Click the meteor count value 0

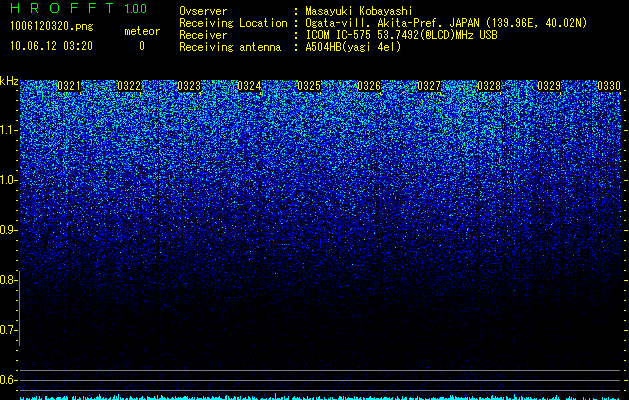click(142, 46)
